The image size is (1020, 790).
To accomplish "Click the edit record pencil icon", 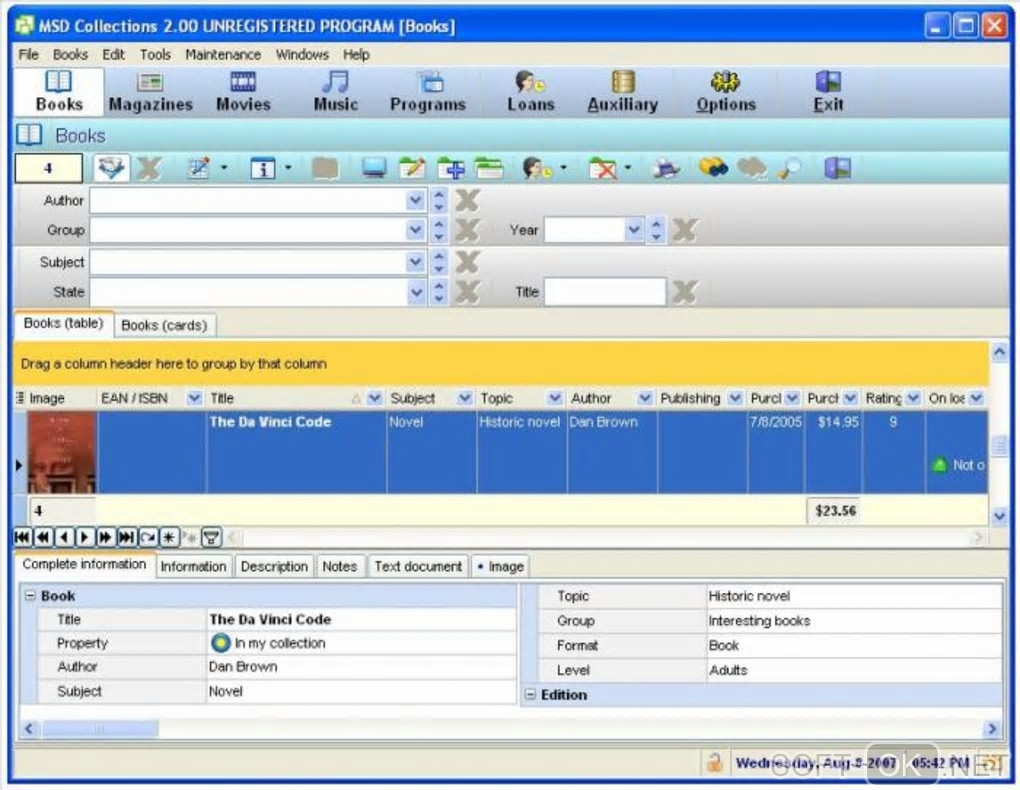I will point(412,169).
